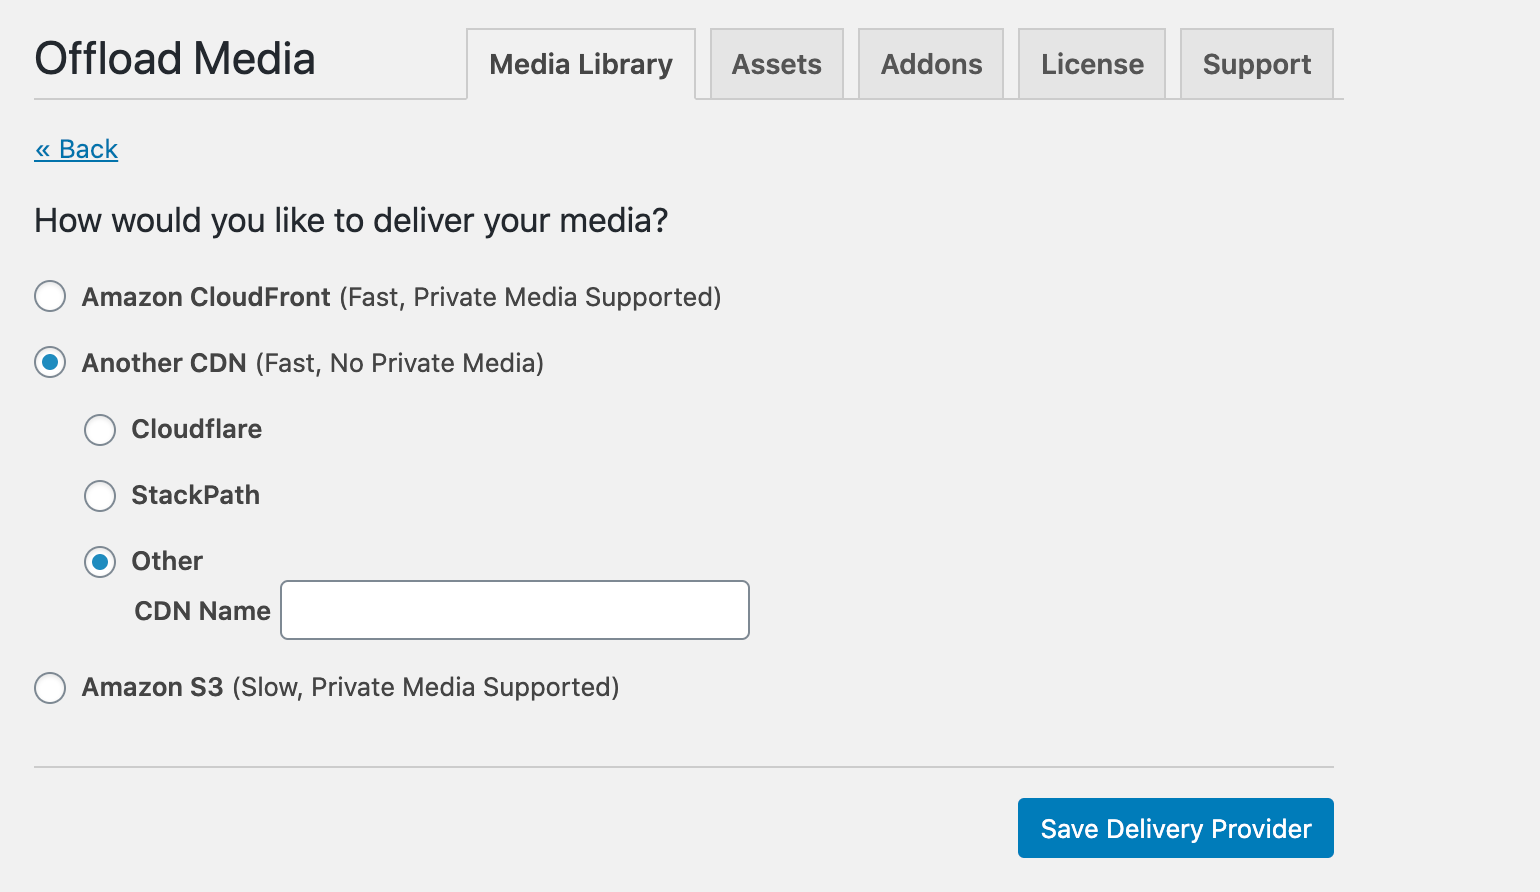Click the delivery question heading text
The image size is (1540, 892).
click(x=351, y=220)
